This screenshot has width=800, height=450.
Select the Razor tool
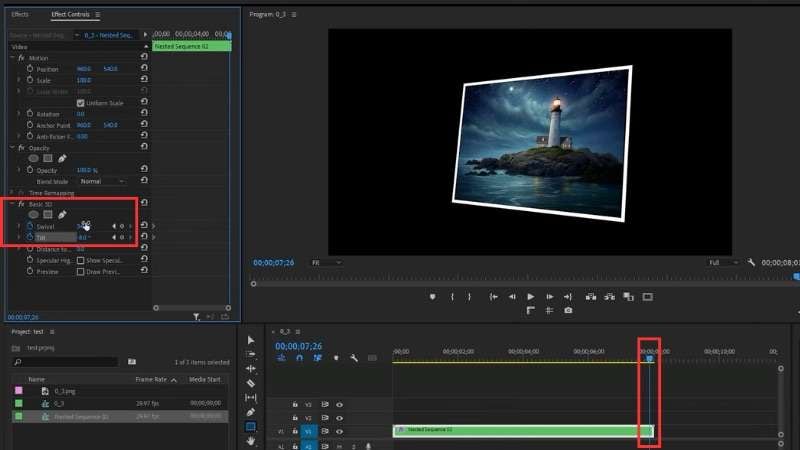tap(251, 383)
